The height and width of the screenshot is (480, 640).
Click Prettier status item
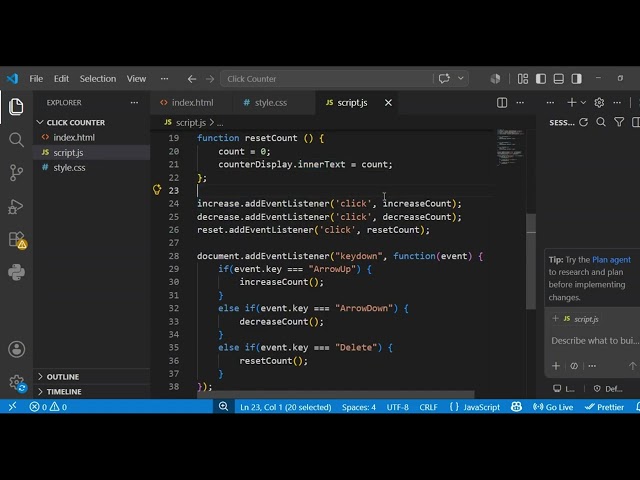pos(604,407)
